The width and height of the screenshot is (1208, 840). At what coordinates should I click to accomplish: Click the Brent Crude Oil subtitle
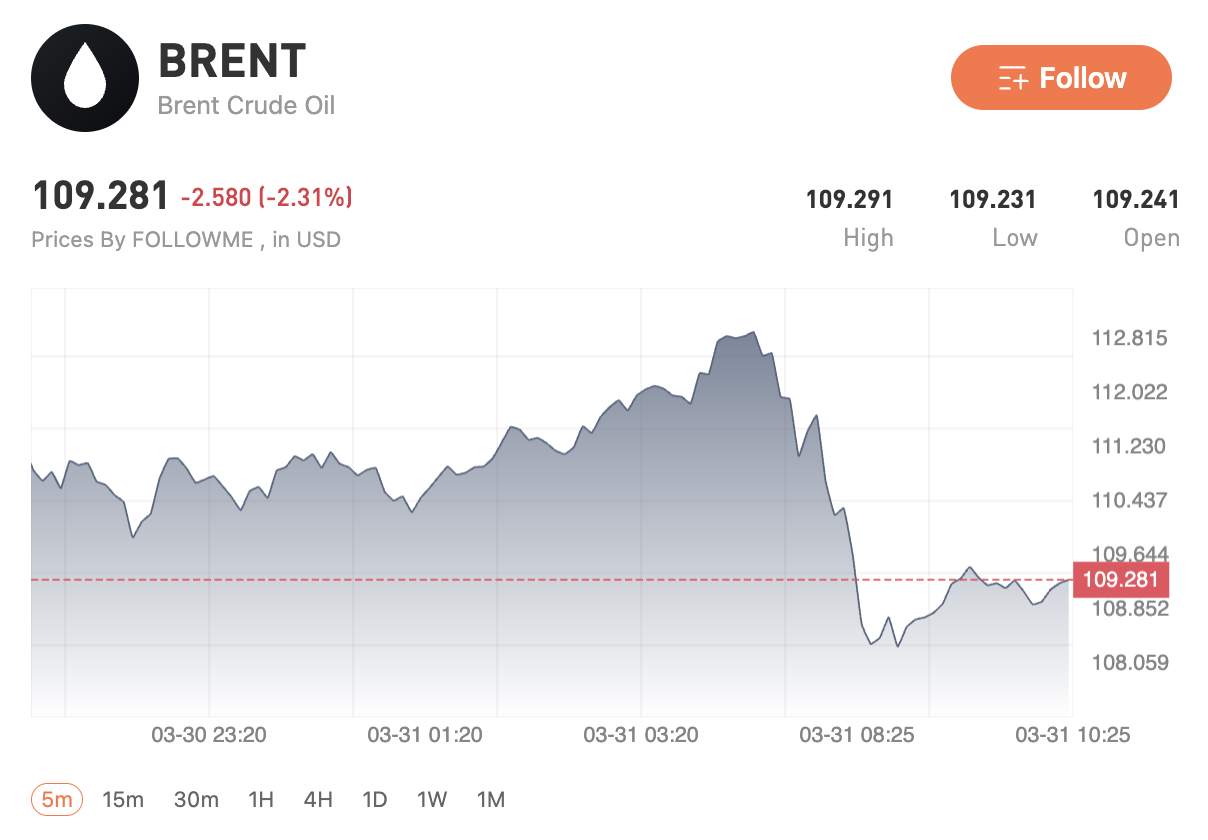246,105
